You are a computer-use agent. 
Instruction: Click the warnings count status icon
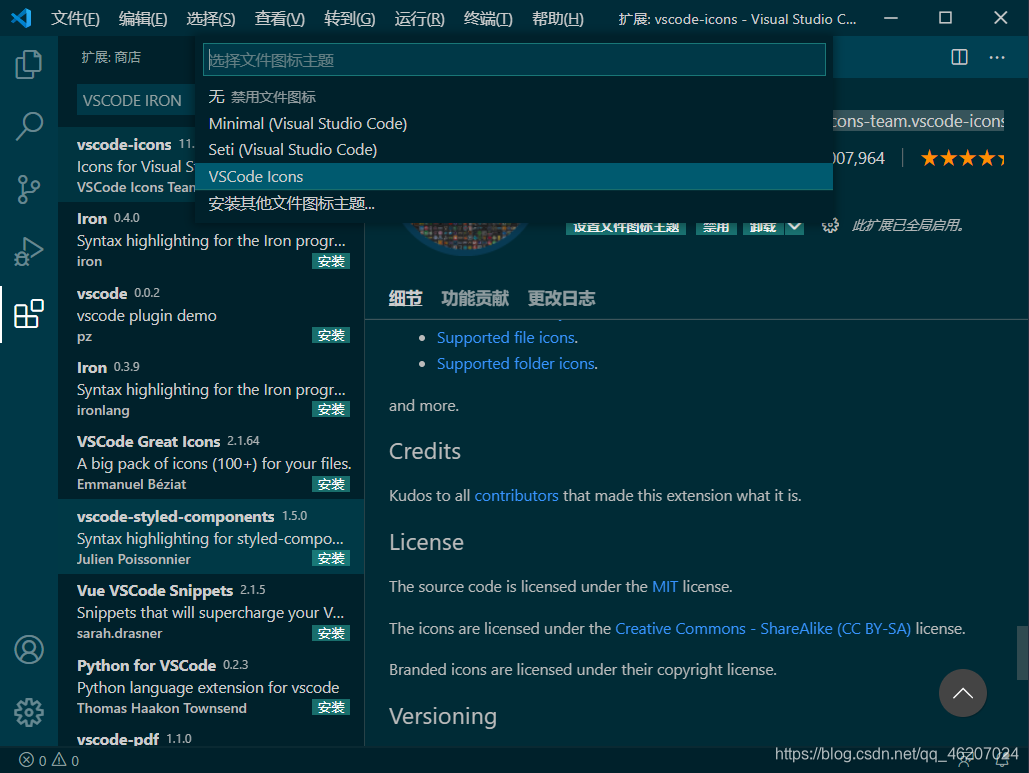60,760
